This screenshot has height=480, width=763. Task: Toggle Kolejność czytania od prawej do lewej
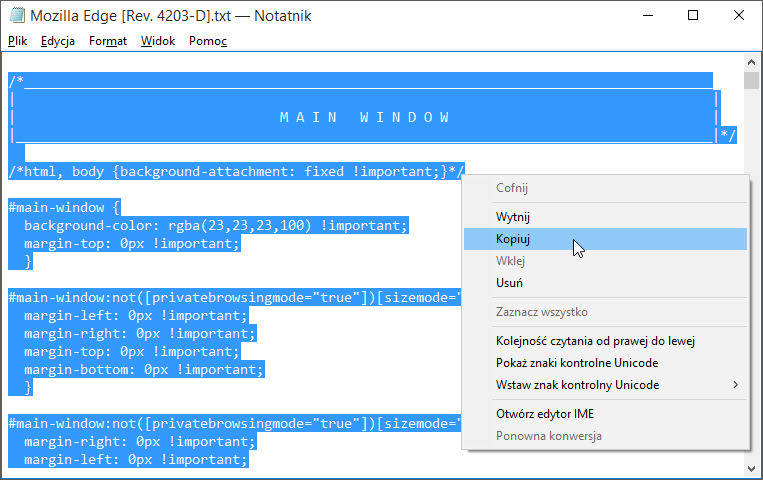(605, 341)
